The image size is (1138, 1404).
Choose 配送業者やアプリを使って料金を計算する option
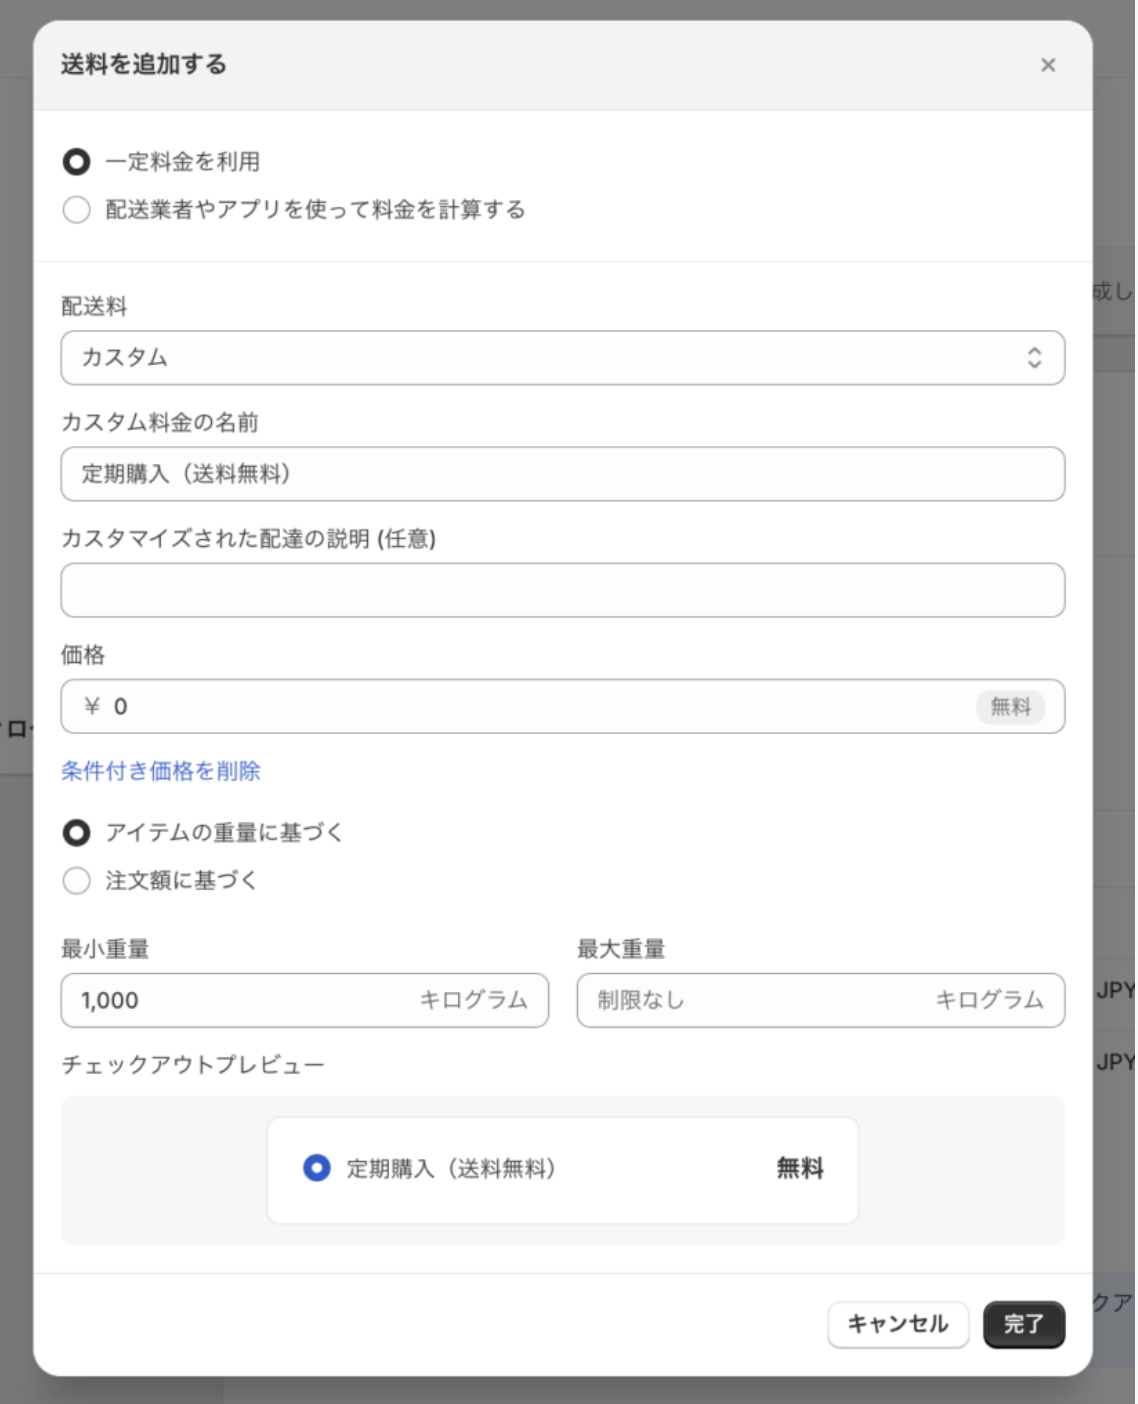(x=77, y=210)
